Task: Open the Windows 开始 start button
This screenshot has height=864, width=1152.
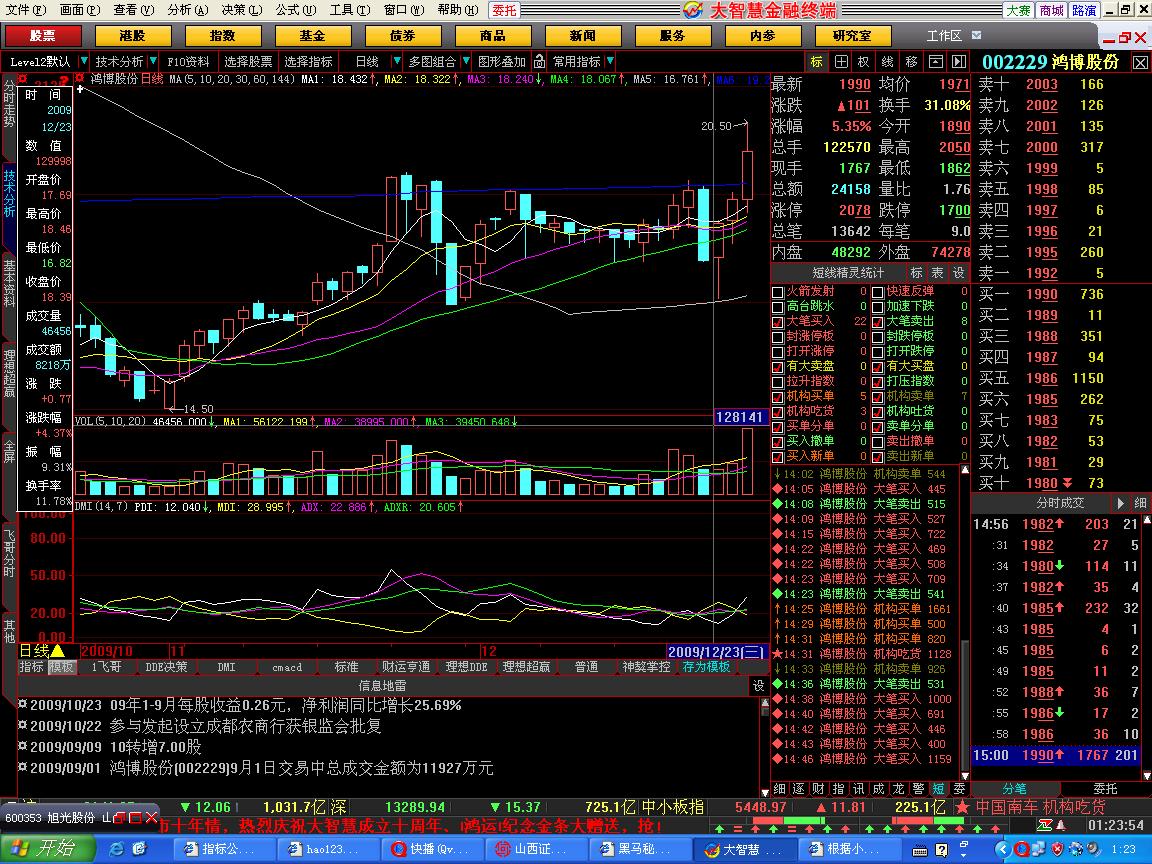Action: tap(48, 849)
